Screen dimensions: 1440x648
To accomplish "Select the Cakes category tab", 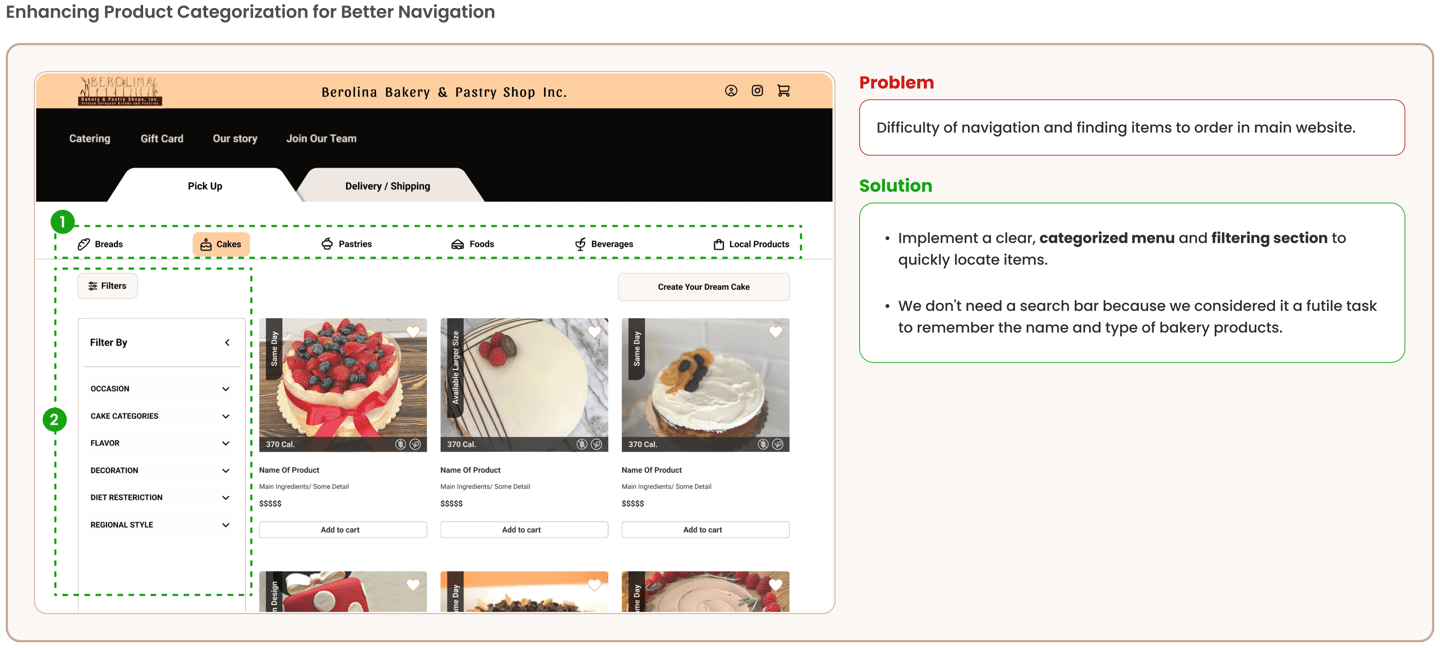I will tap(221, 244).
